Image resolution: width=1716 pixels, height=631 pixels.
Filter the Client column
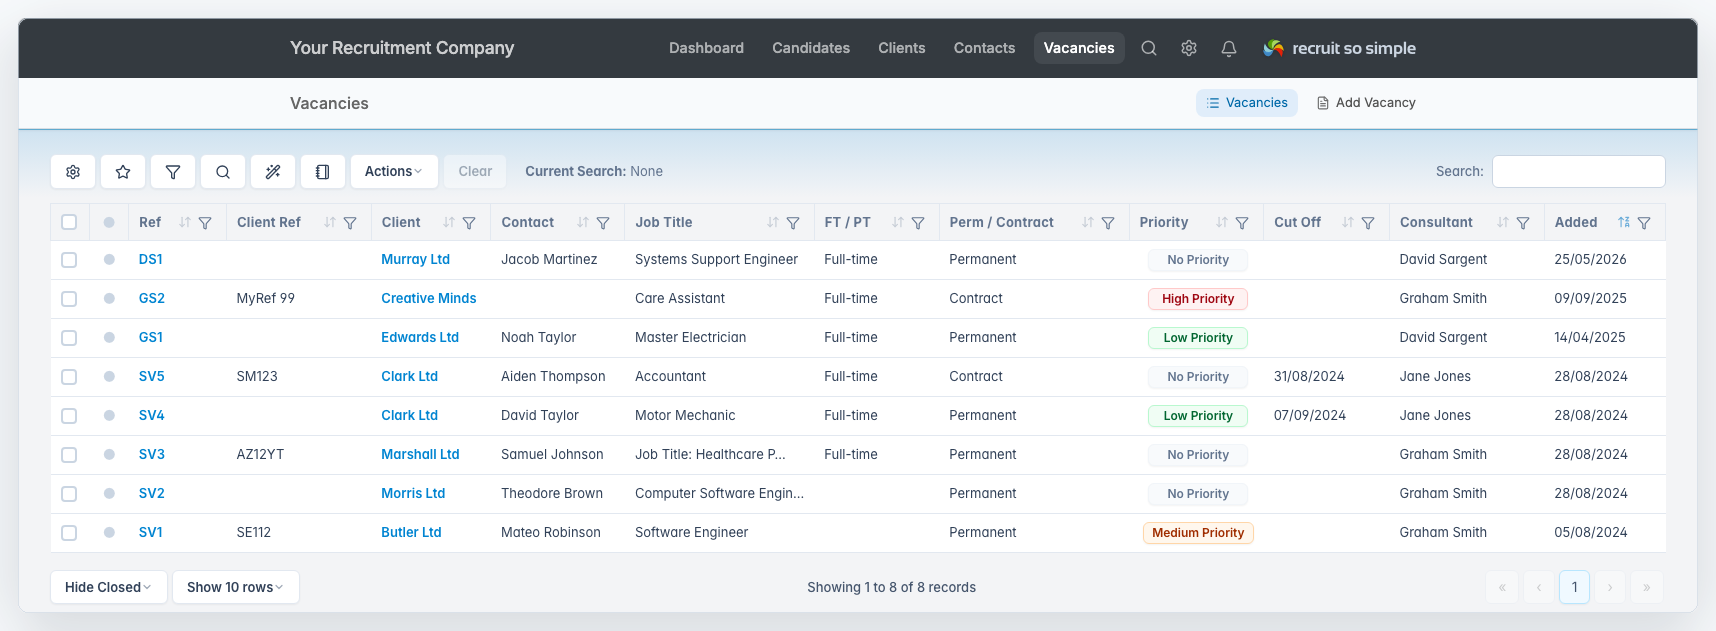469,223
